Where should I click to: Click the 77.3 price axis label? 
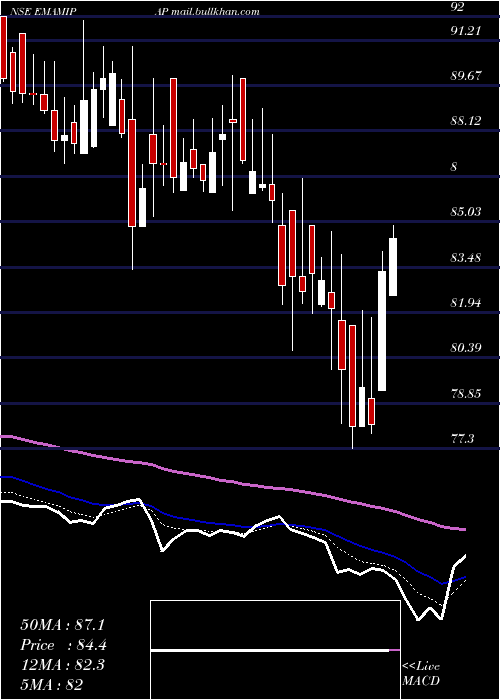[462, 439]
